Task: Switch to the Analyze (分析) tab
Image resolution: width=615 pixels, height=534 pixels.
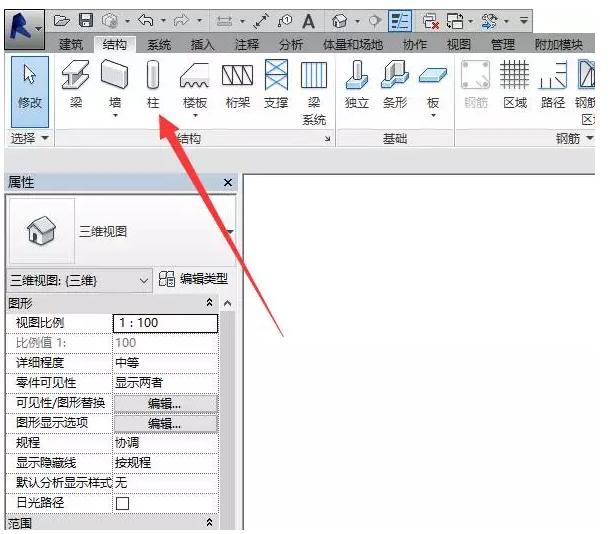Action: click(291, 45)
